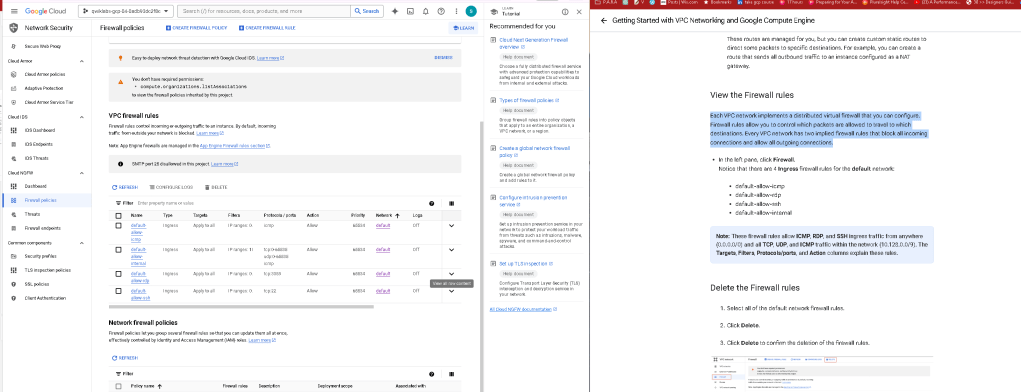Expand the default-allow-ssh row details

pos(451,291)
